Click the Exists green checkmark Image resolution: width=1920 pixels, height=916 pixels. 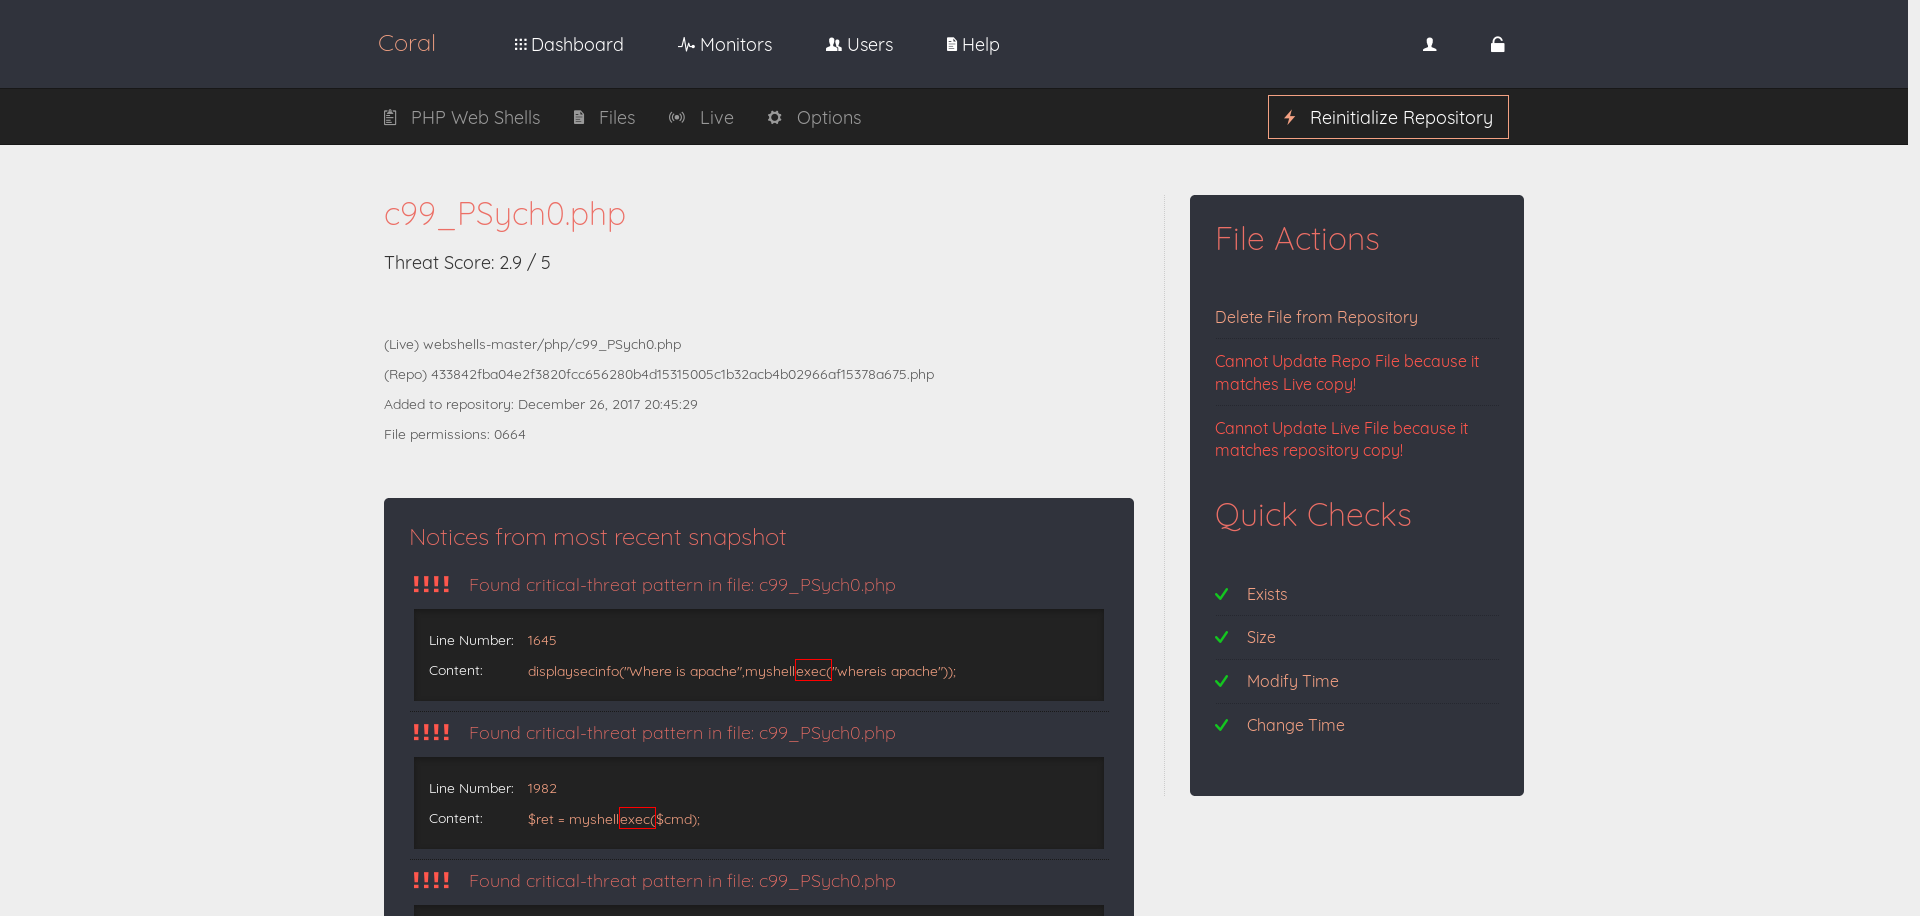(x=1221, y=594)
